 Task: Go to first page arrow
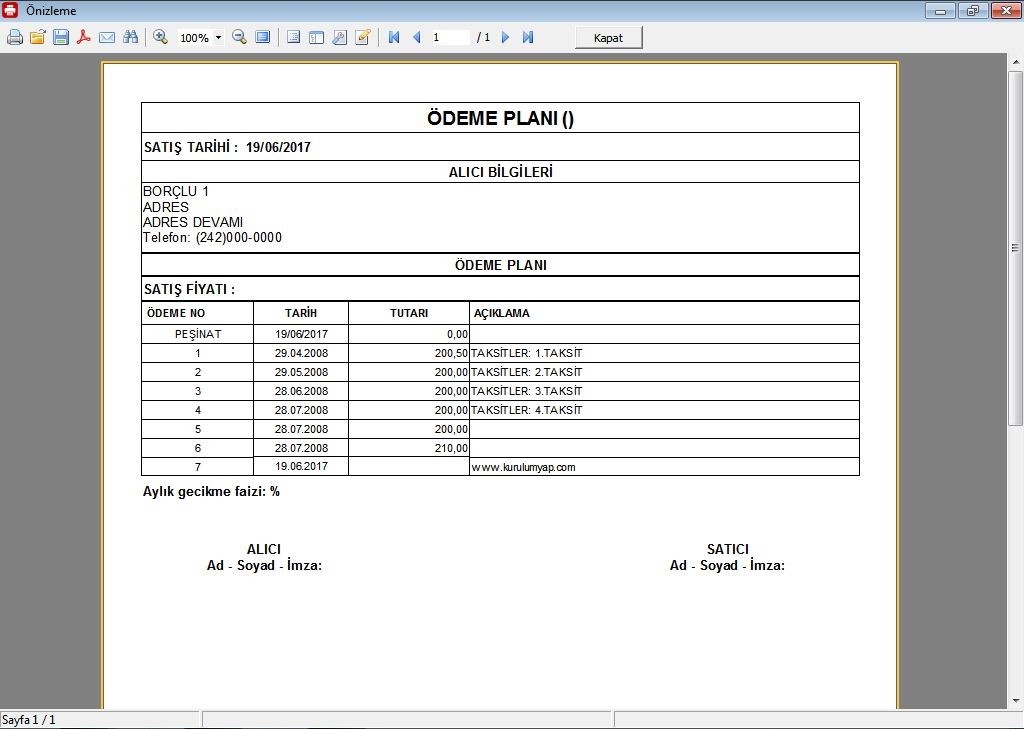[394, 37]
